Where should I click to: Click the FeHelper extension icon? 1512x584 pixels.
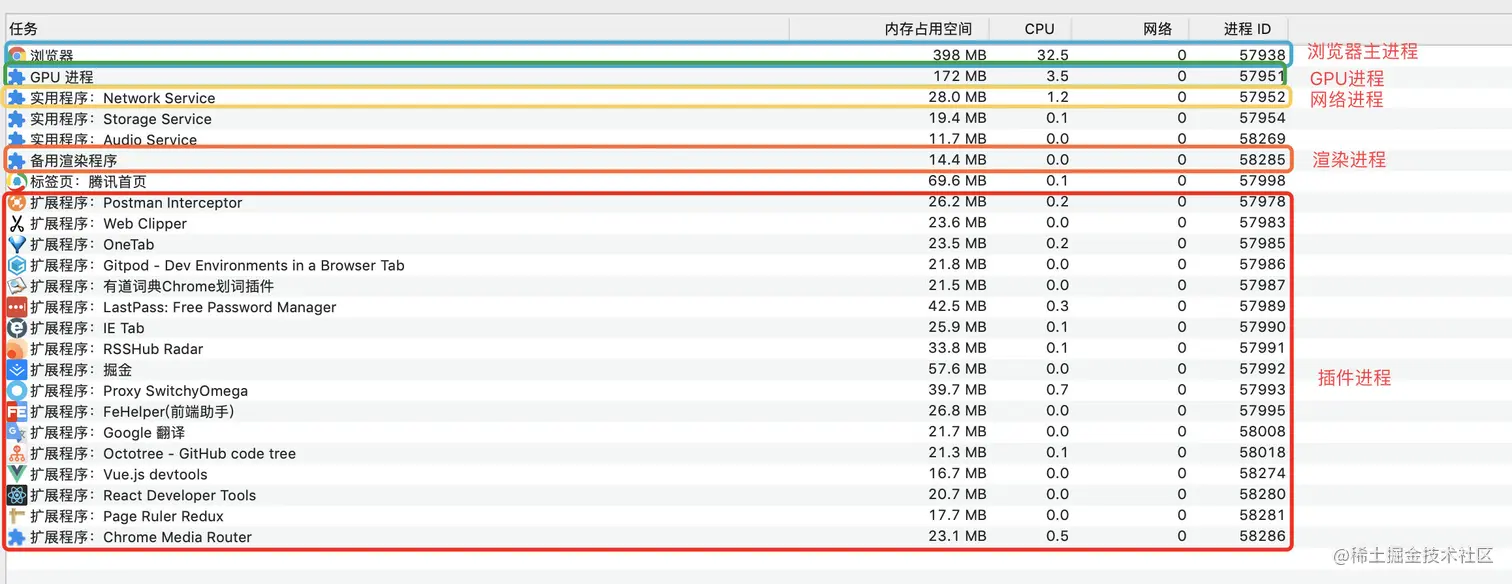[17, 412]
